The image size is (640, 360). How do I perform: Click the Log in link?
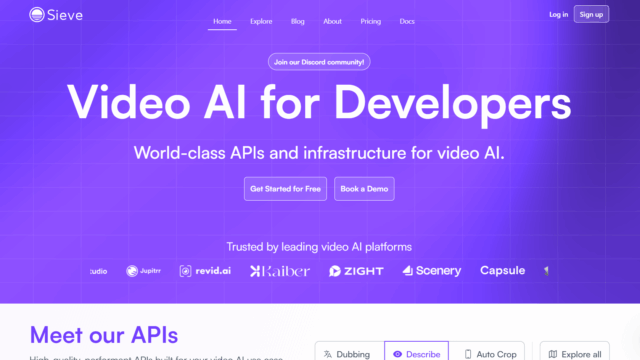click(x=558, y=14)
